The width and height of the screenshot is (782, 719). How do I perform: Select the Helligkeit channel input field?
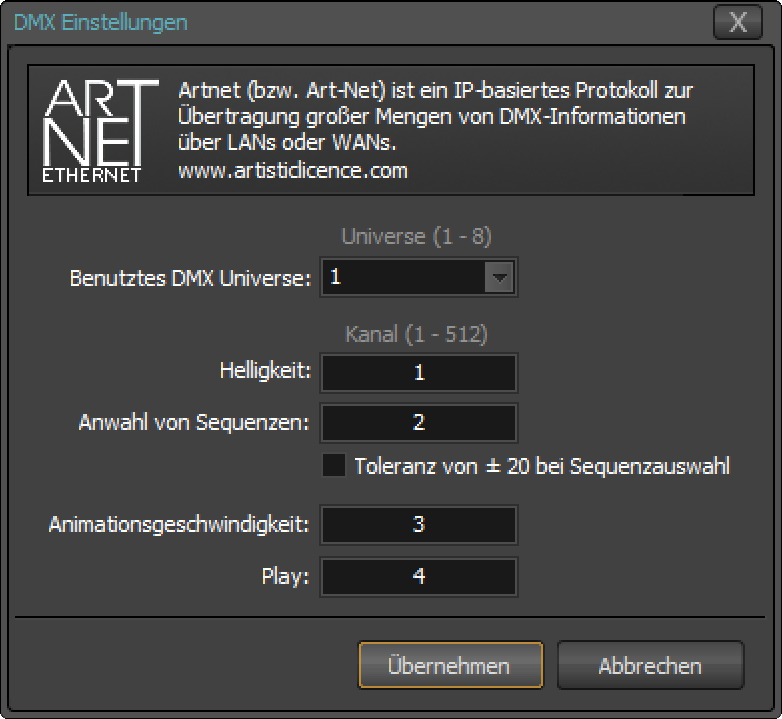[x=418, y=373]
